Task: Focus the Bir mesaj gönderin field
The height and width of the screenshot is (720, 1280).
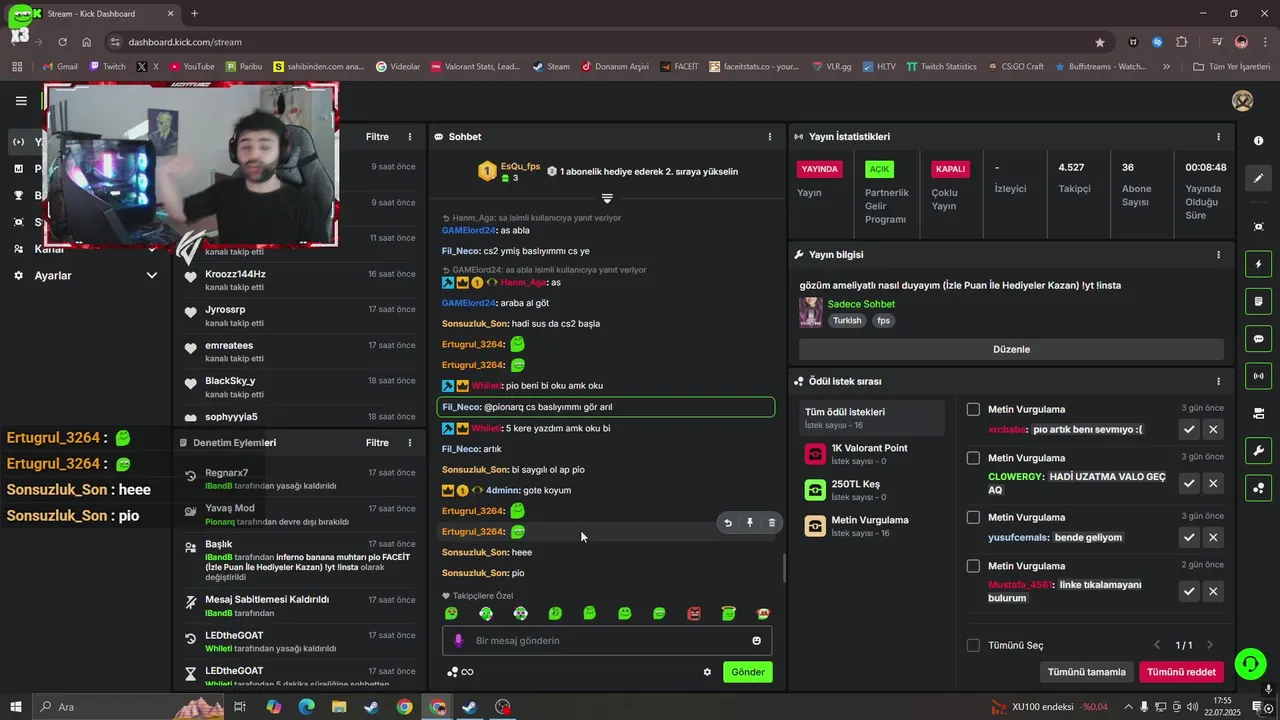Action: 608,641
